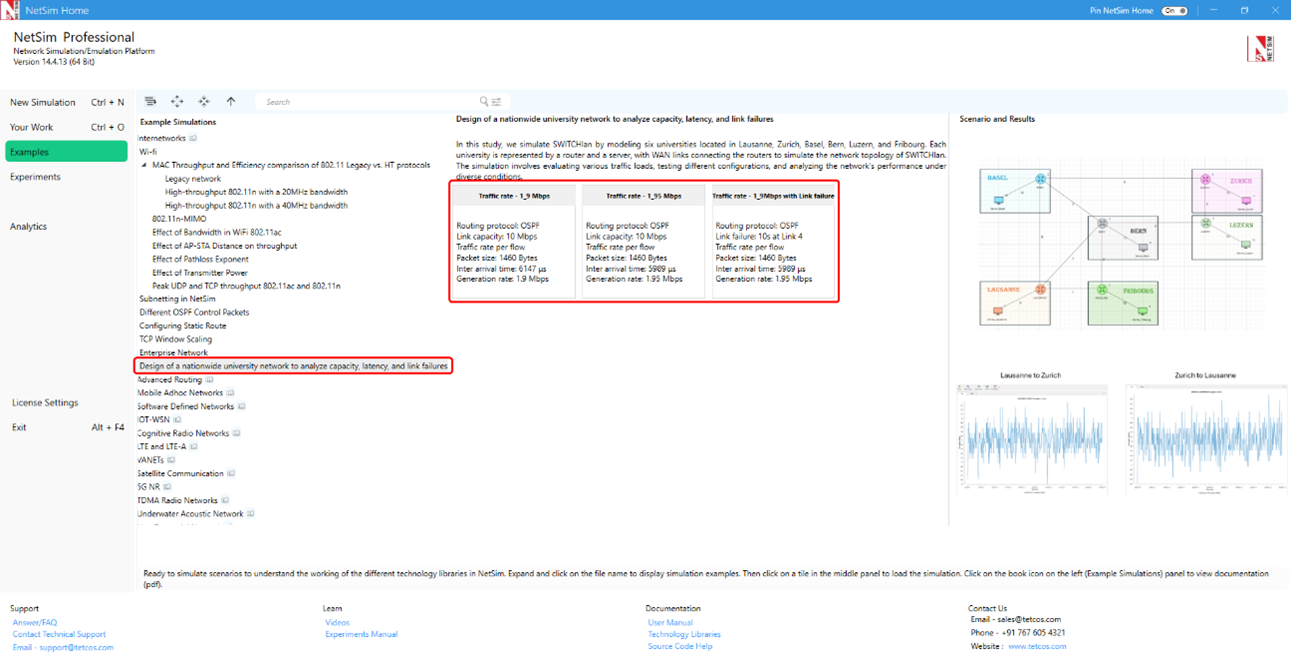
Task: Open the Mobile Adhoc Networks book icon
Action: pyautogui.click(x=230, y=393)
